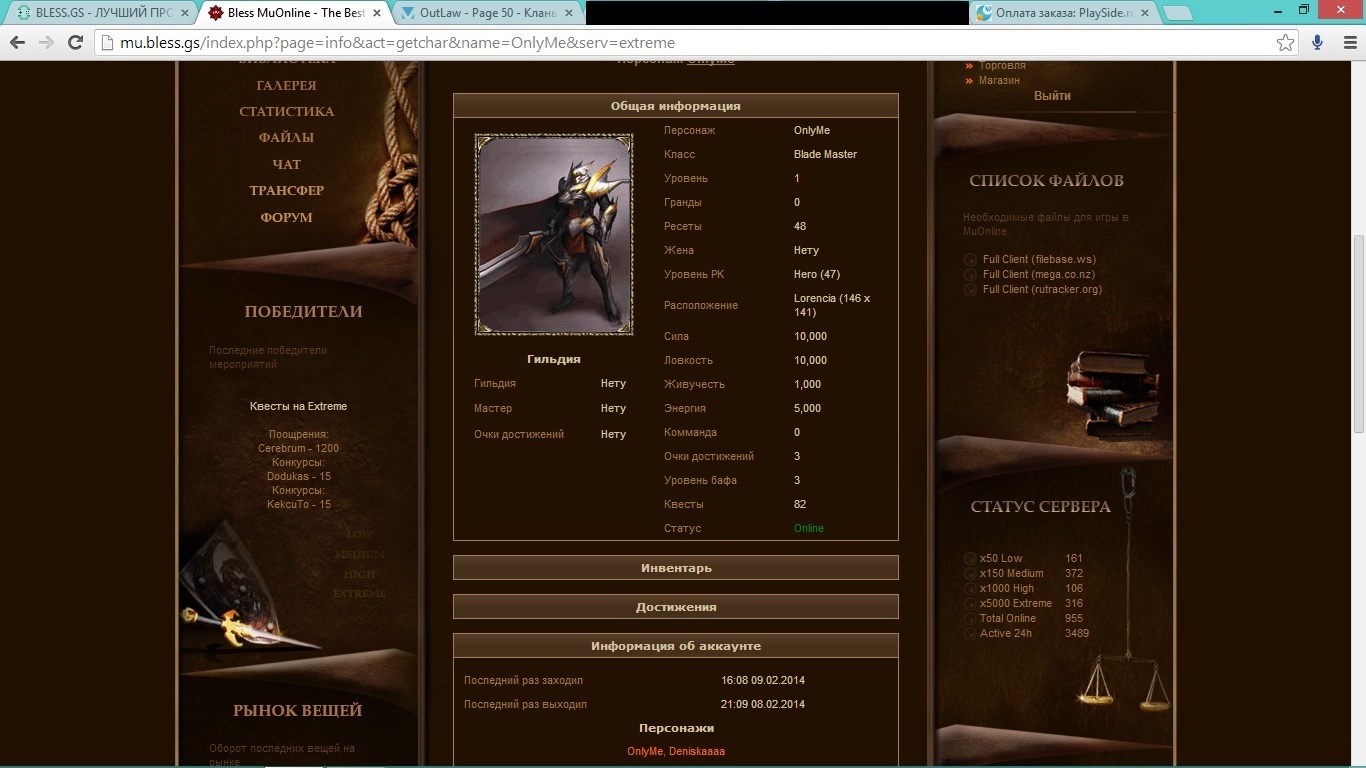1366x768 pixels.
Task: Close the Bless MuOnline tab with its X
Action: click(x=377, y=14)
